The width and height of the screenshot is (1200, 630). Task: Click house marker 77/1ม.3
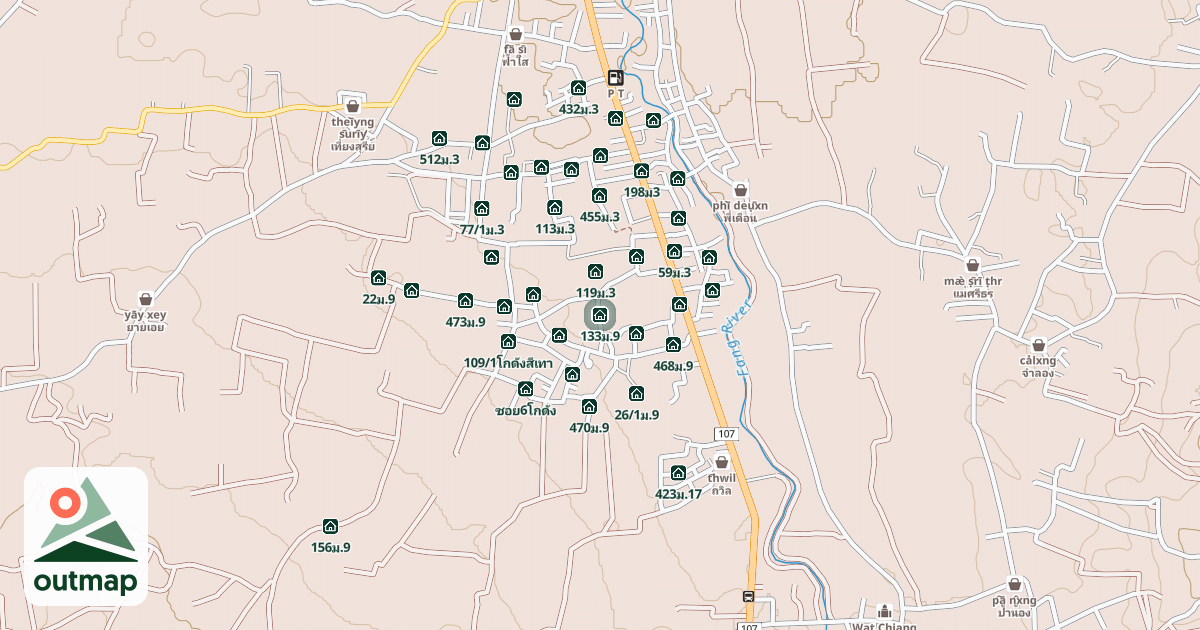[x=481, y=208]
